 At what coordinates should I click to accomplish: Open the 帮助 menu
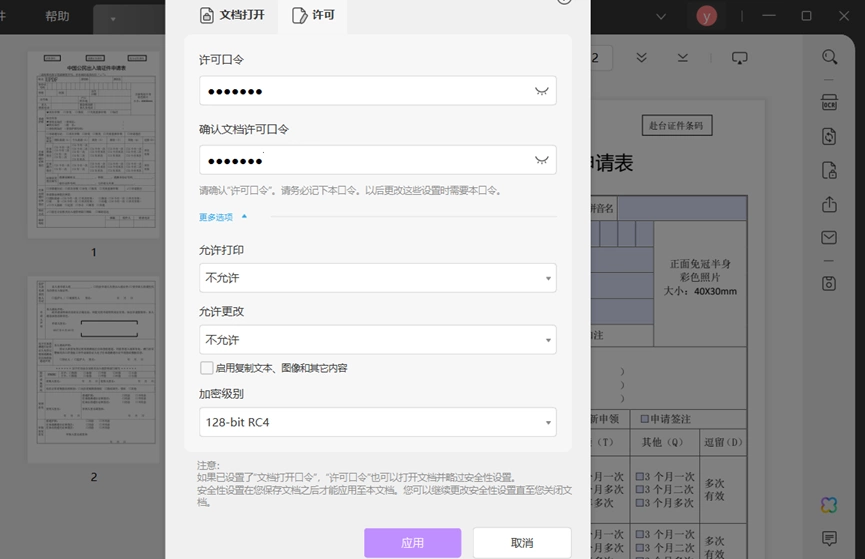(x=57, y=17)
